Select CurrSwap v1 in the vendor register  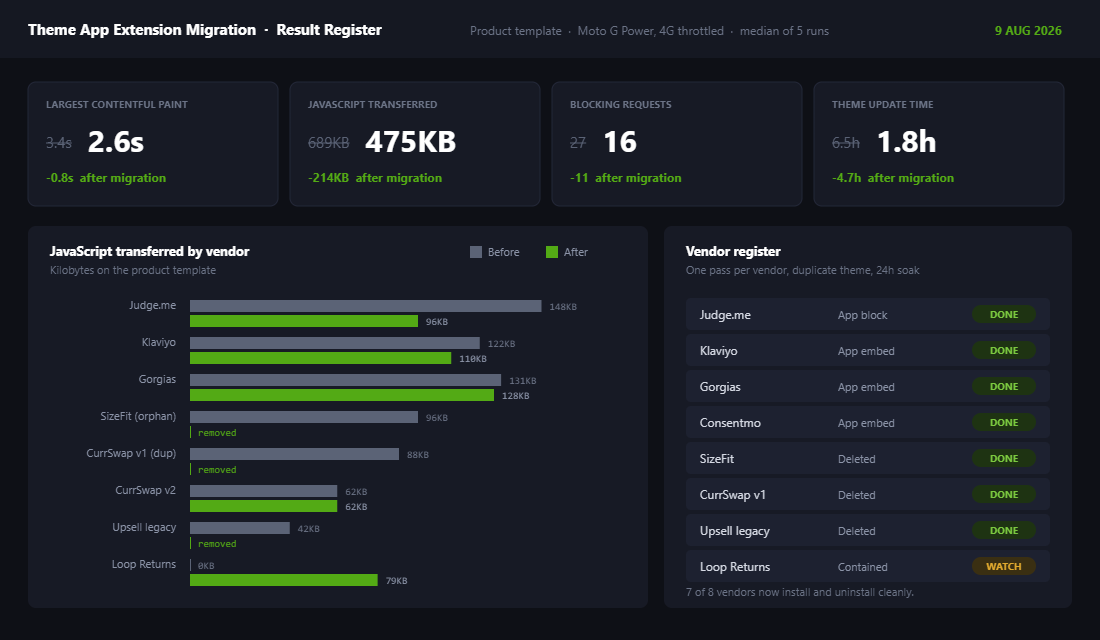868,495
